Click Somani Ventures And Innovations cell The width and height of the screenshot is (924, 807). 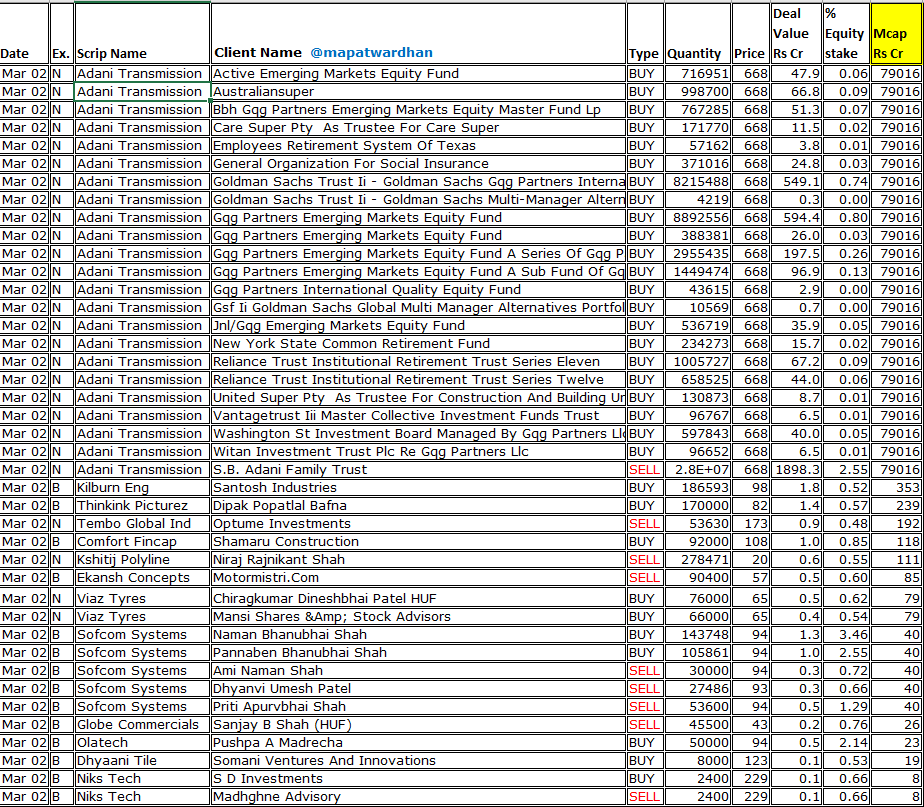(x=418, y=760)
